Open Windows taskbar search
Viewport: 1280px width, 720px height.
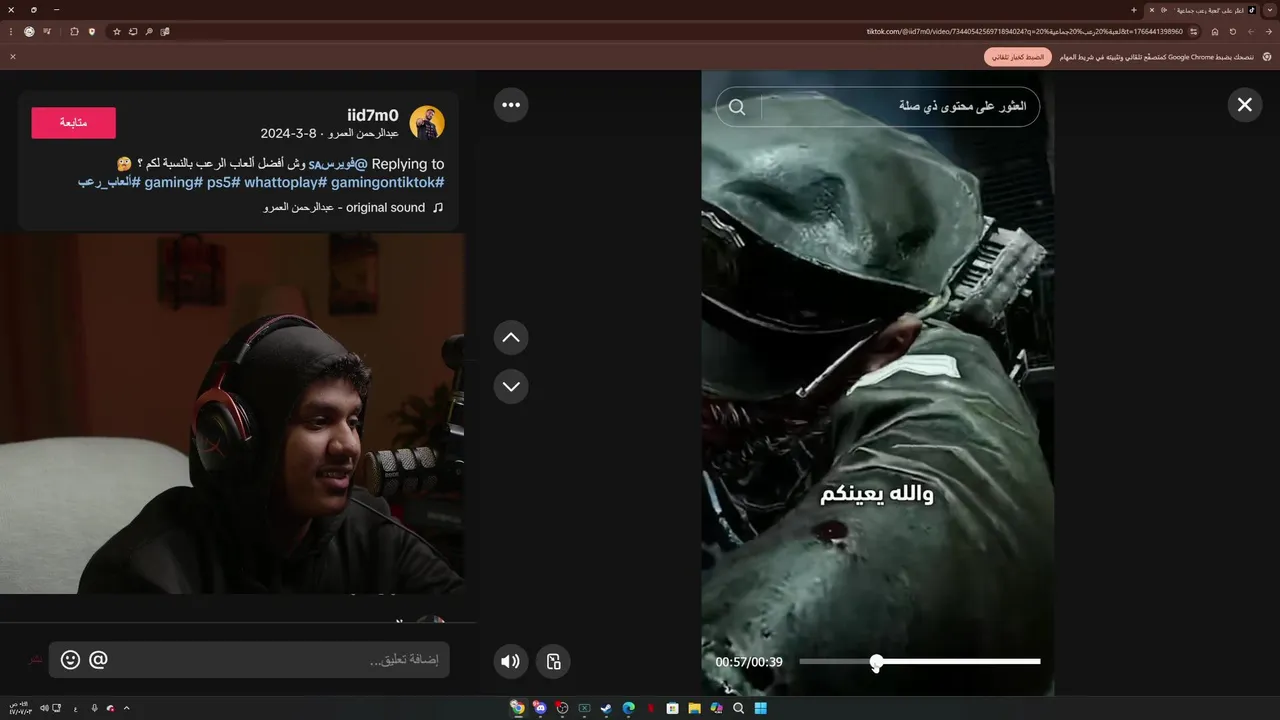[x=738, y=708]
